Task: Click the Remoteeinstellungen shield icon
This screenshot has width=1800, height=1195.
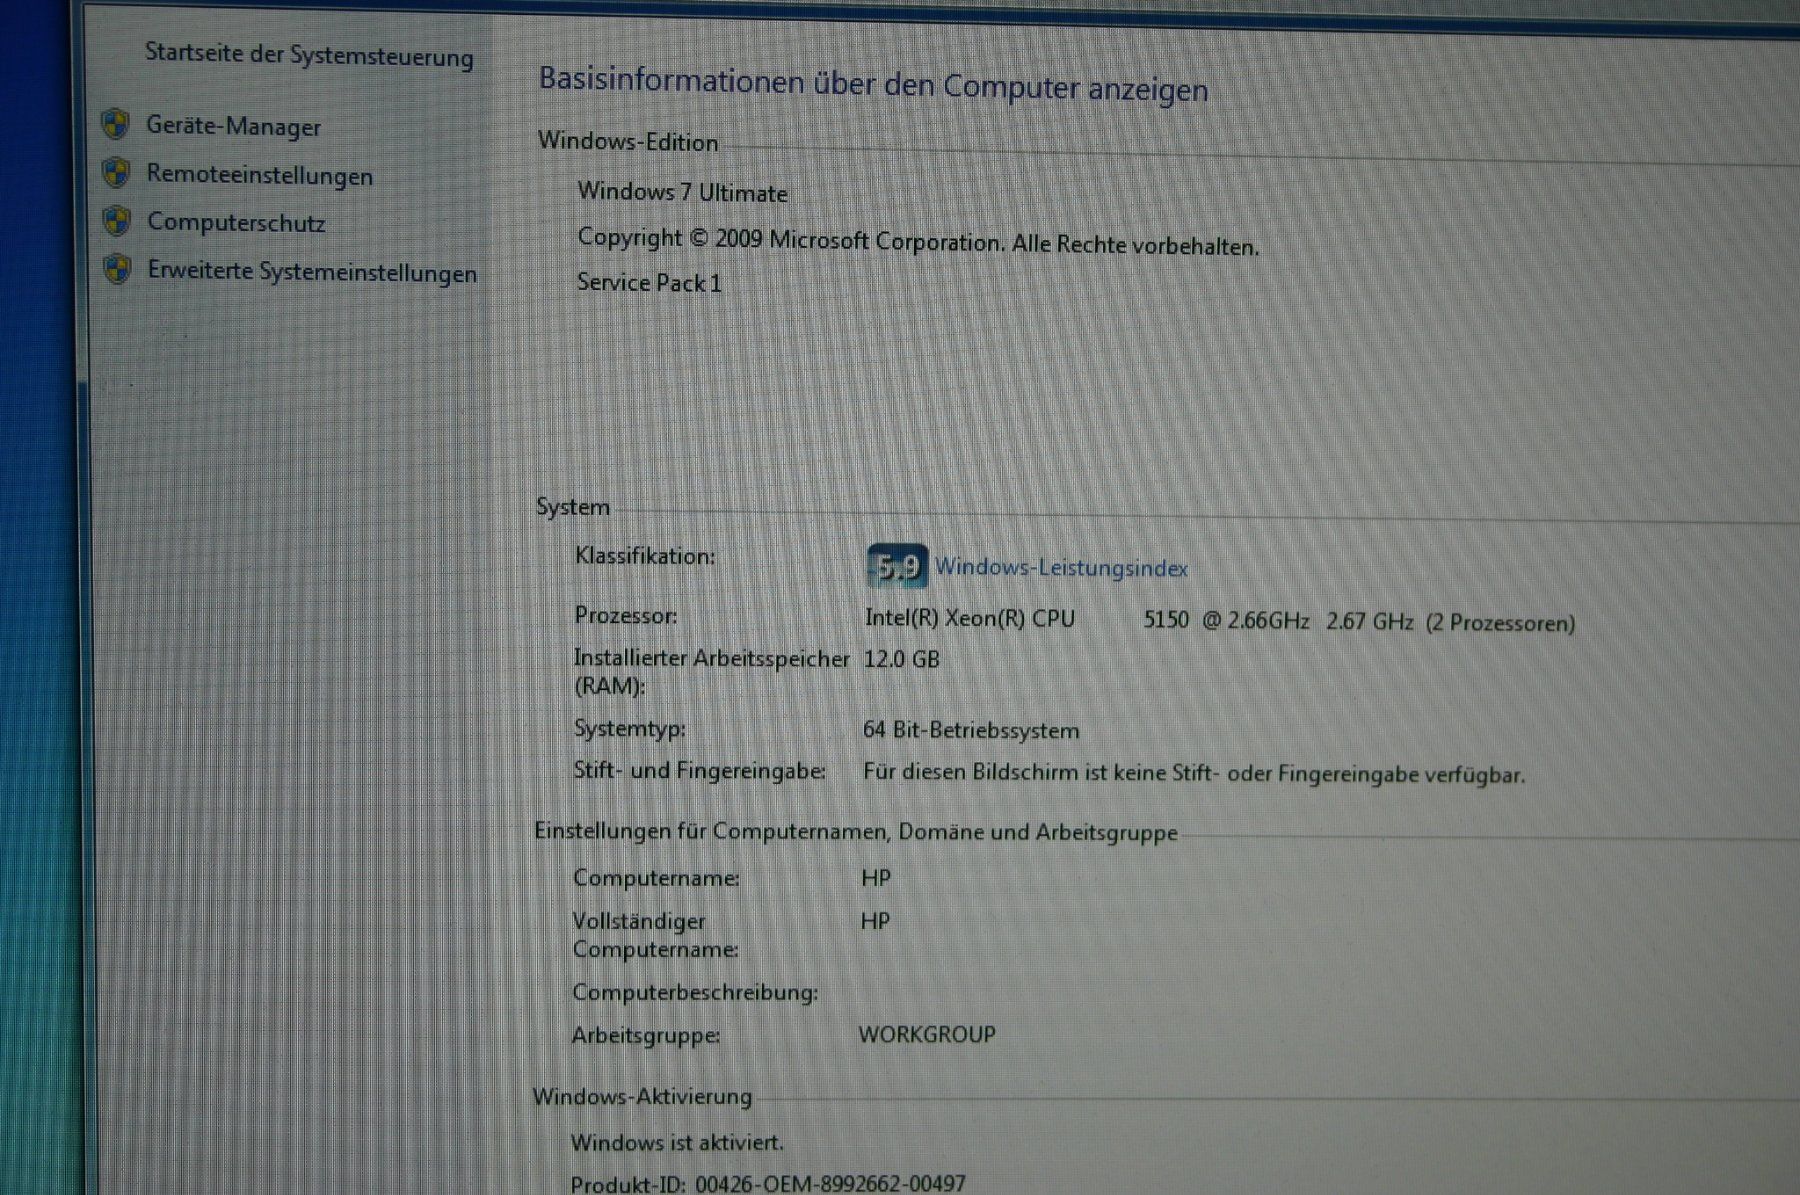Action: 116,173
